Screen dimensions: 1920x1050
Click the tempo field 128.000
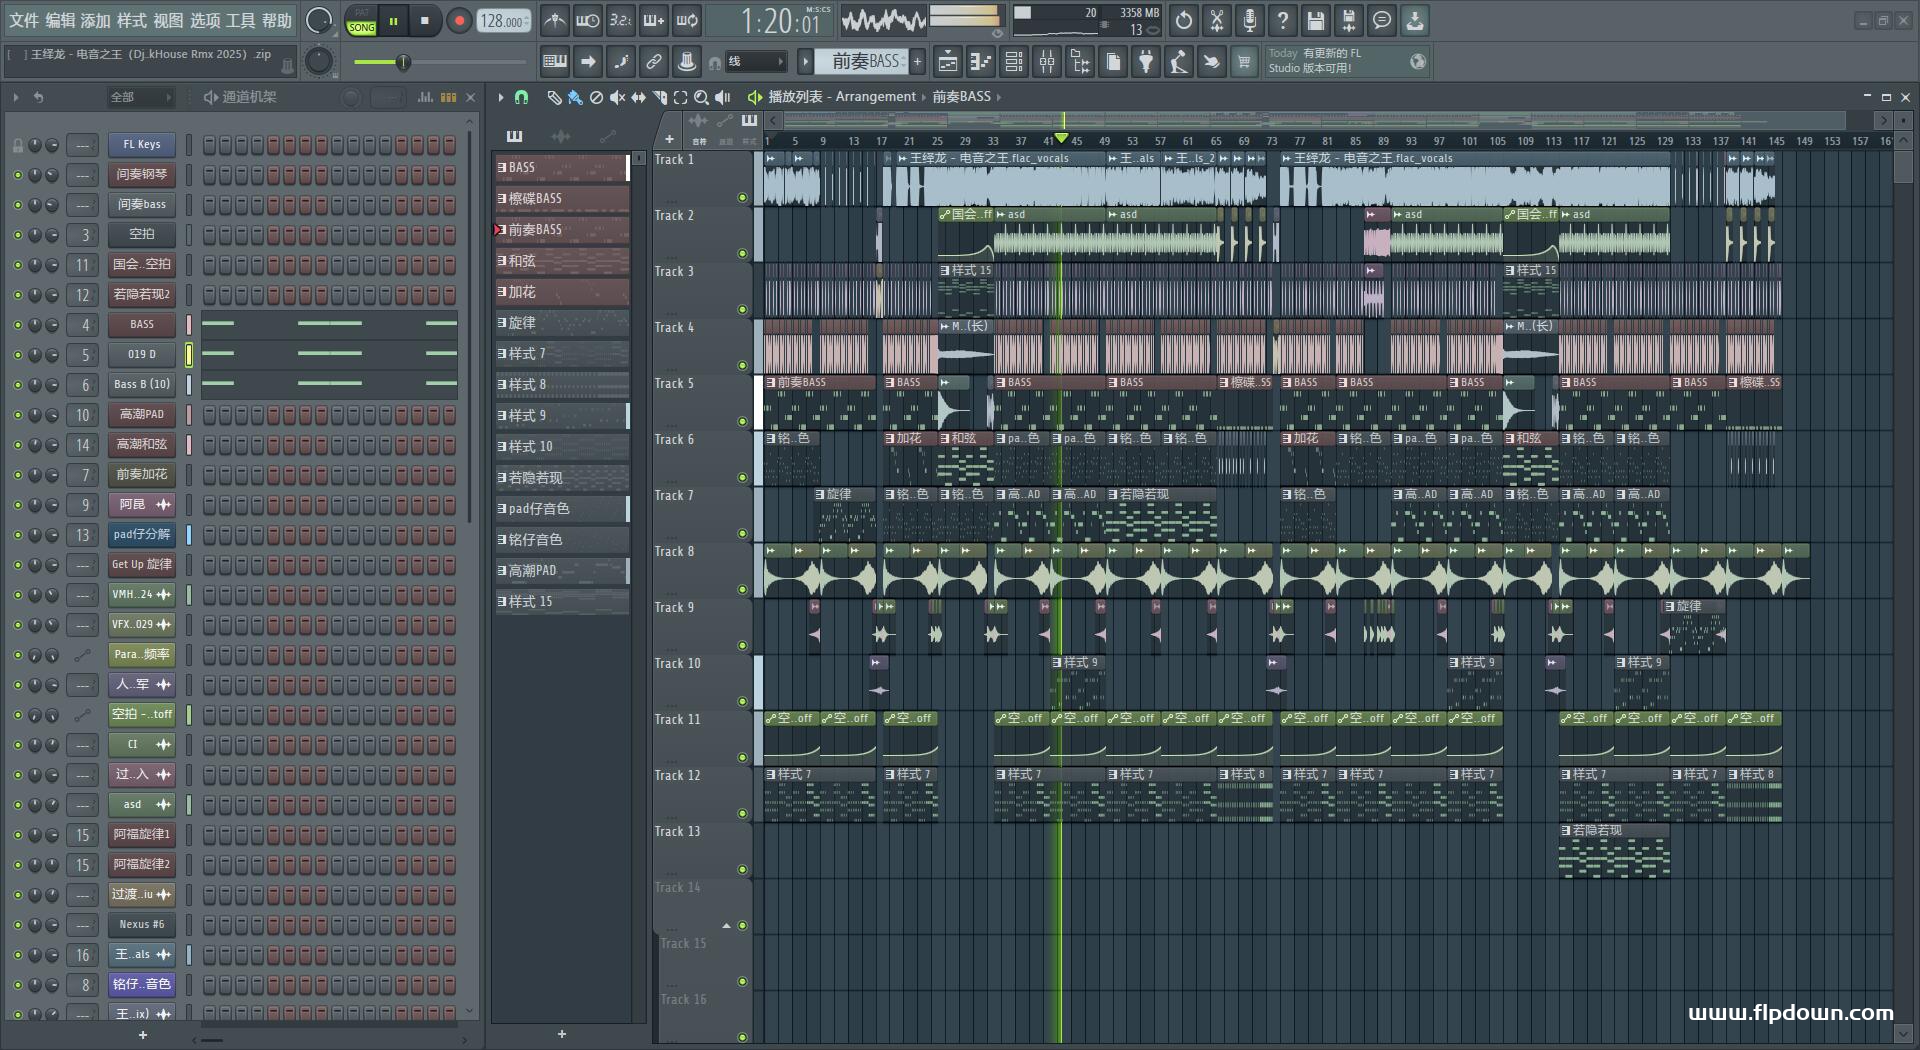point(504,20)
